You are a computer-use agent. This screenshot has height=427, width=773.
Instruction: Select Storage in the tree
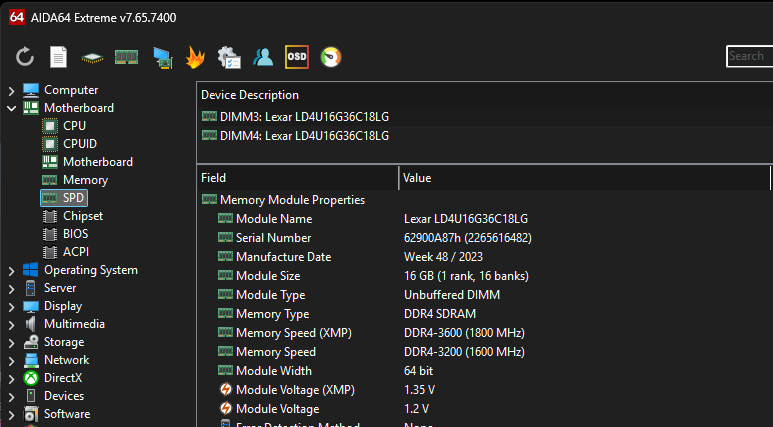click(64, 342)
